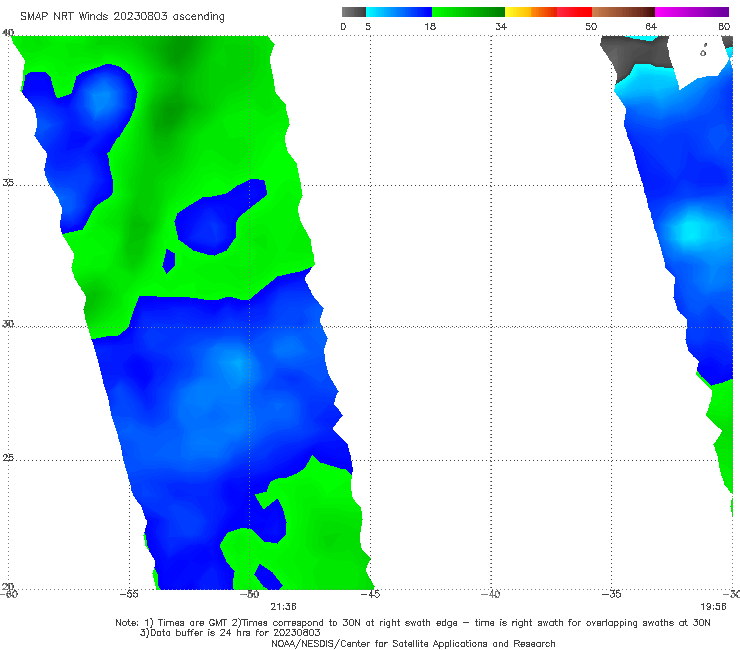This screenshot has height=650, width=740.
Task: Click the swath time label '19:56'
Action: 713,606
